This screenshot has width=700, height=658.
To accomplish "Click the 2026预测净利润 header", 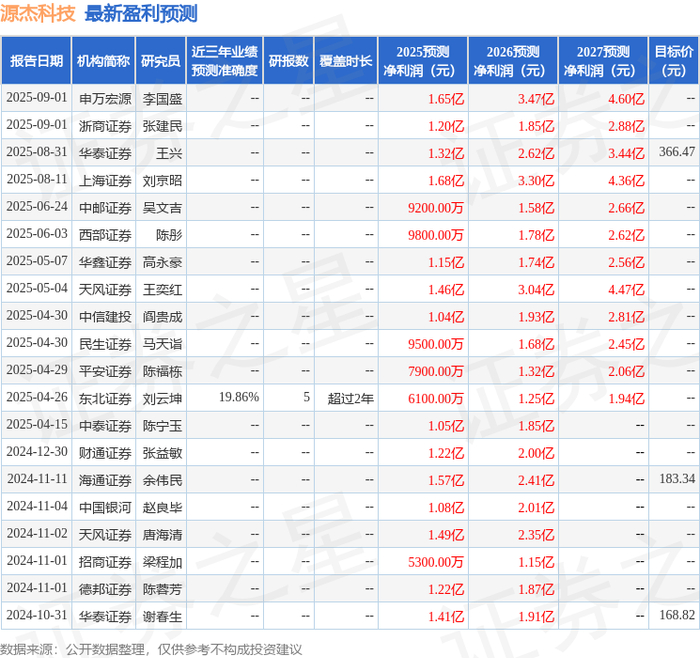I will 513,61.
